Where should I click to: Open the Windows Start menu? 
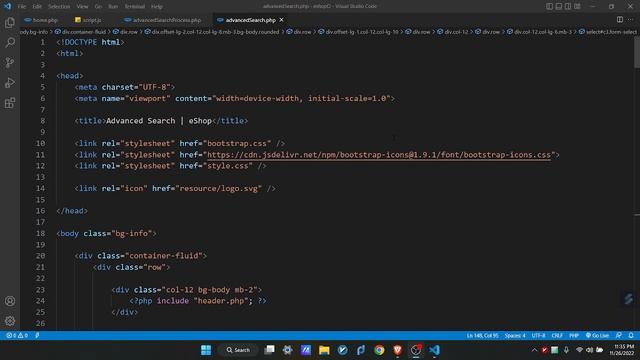pos(206,350)
